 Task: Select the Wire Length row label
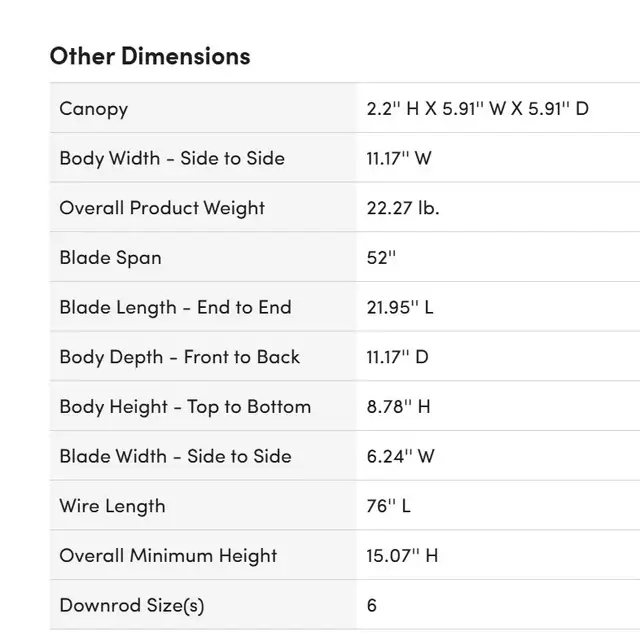pyautogui.click(x=112, y=506)
